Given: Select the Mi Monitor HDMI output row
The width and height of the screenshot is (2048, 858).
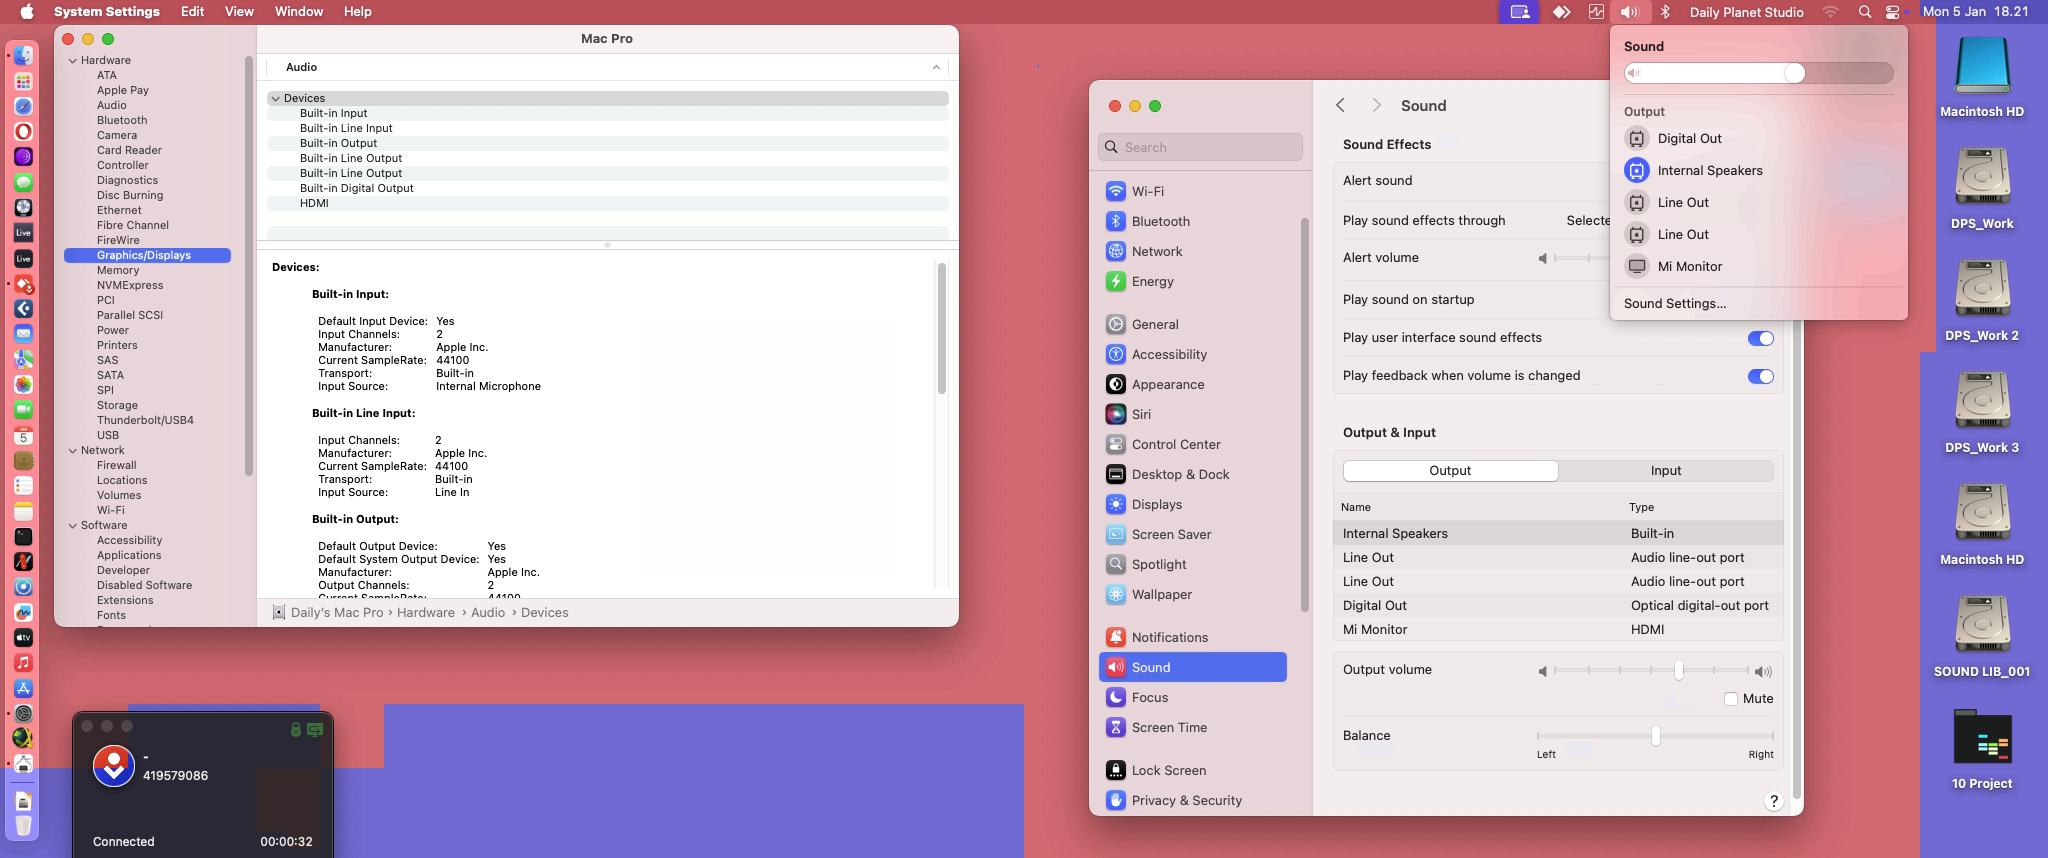Looking at the screenshot, I should [x=1558, y=630].
